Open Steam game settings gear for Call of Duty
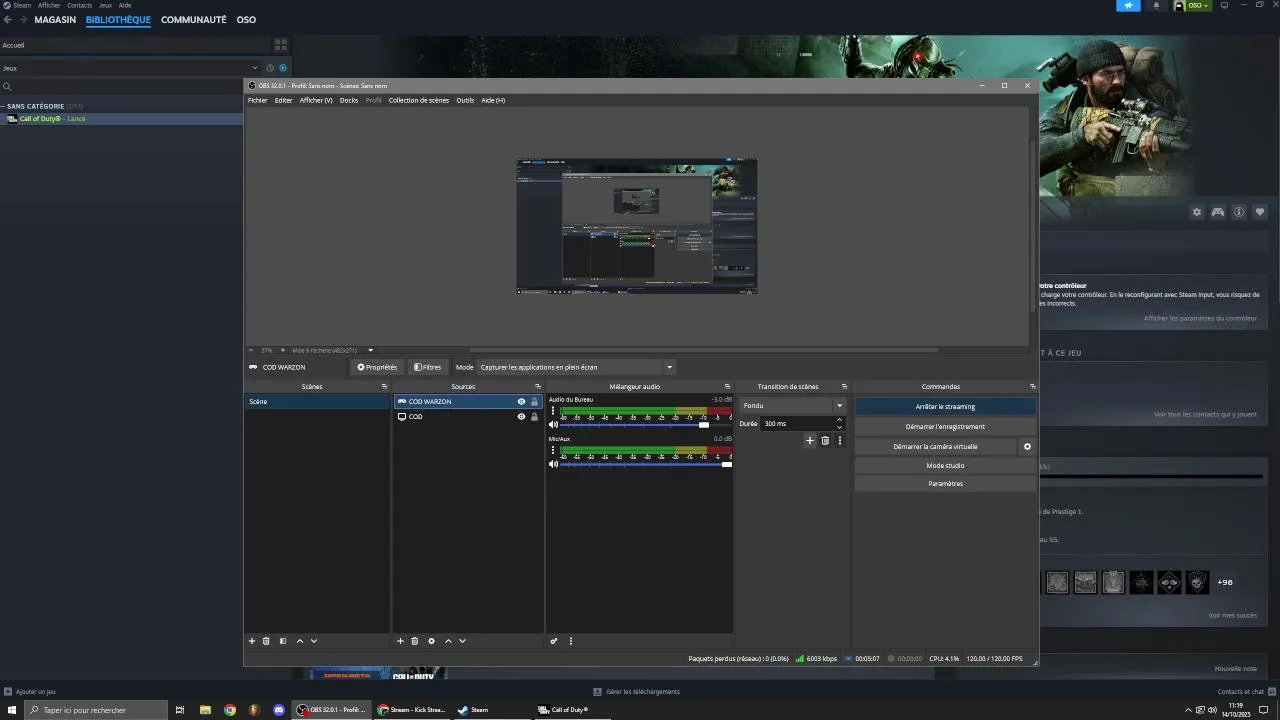Image resolution: width=1280 pixels, height=720 pixels. coord(1197,212)
